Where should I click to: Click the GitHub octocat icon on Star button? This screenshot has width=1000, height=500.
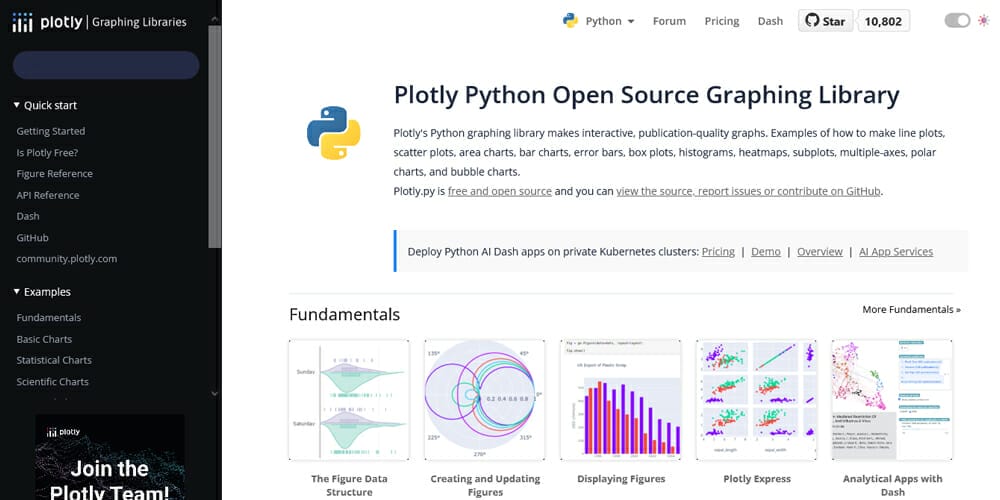pyautogui.click(x=812, y=20)
